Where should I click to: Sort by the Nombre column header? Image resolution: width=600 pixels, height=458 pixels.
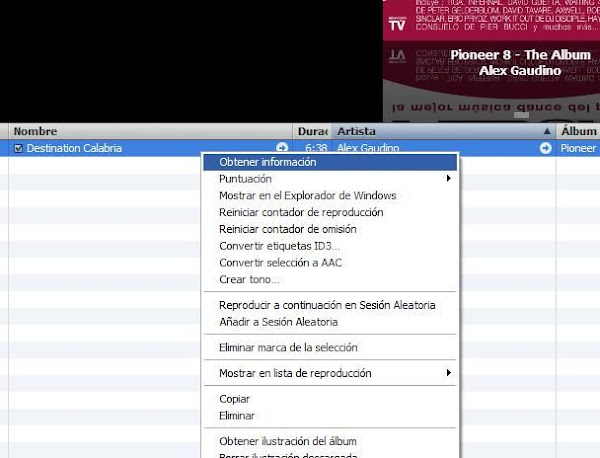pos(150,131)
